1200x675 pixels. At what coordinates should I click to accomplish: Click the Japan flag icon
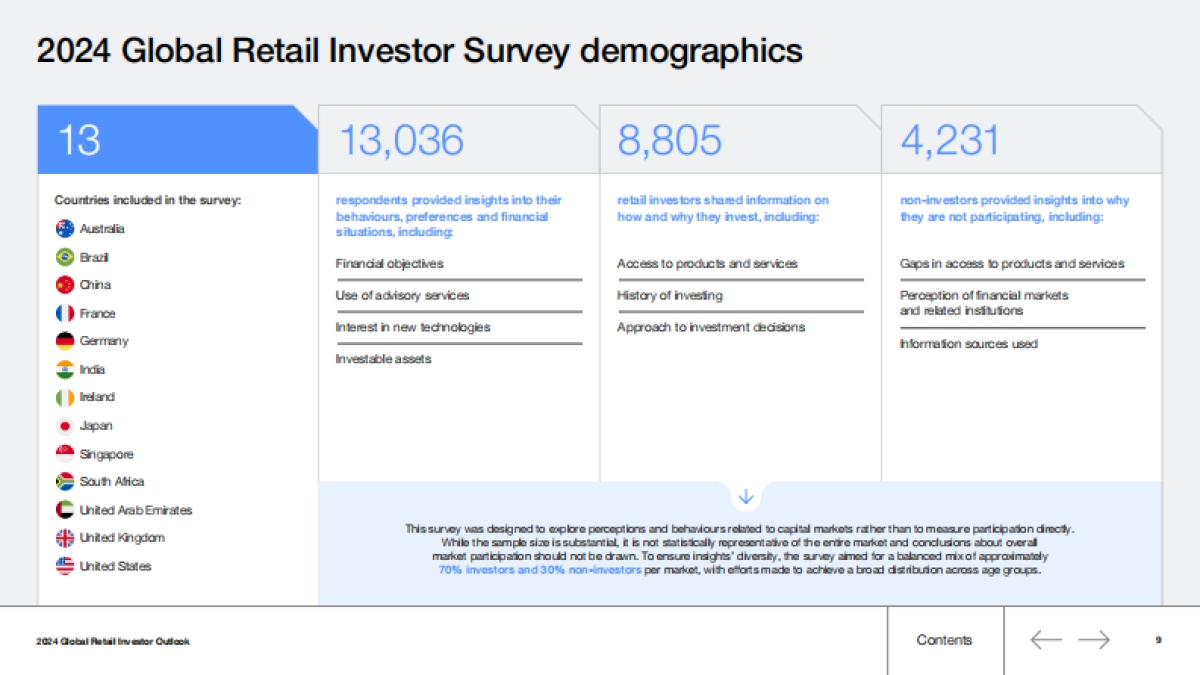(65, 426)
